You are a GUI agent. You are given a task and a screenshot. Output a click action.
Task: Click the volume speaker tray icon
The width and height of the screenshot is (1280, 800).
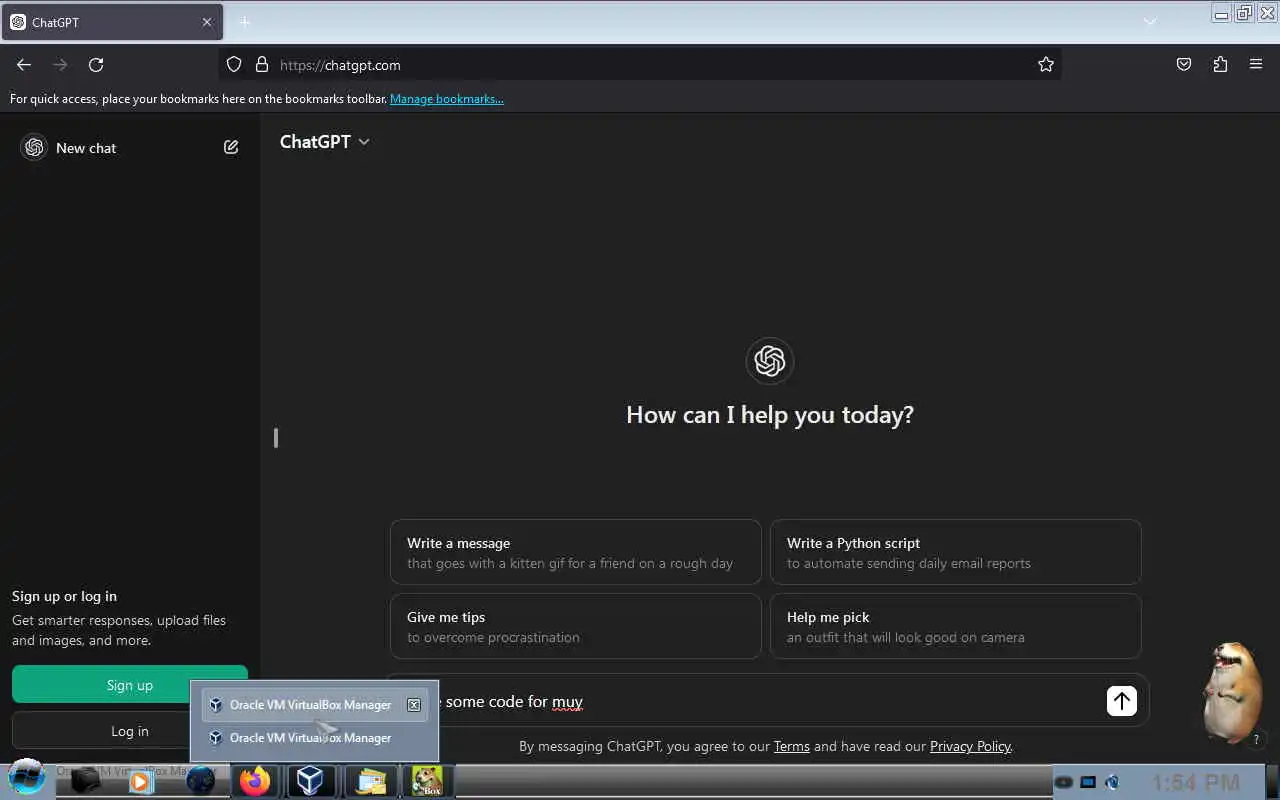click(1112, 782)
